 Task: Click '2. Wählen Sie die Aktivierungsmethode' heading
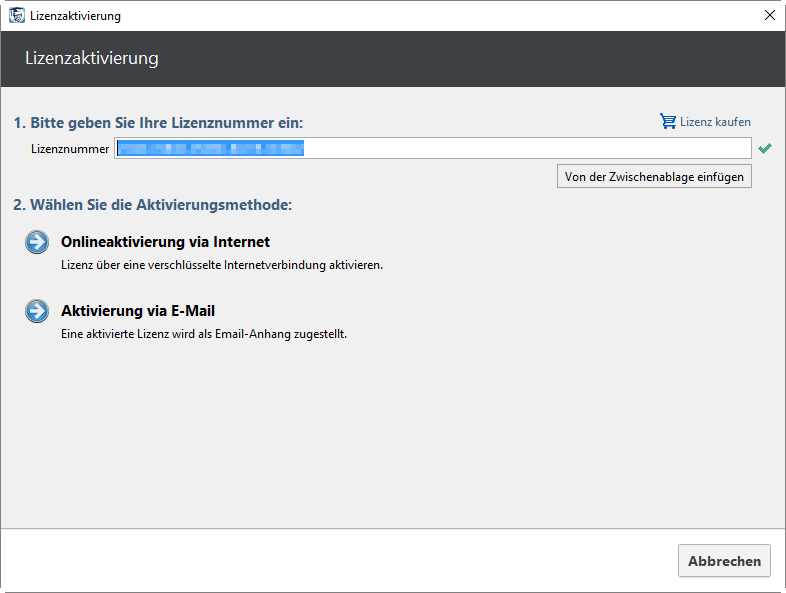click(x=152, y=205)
